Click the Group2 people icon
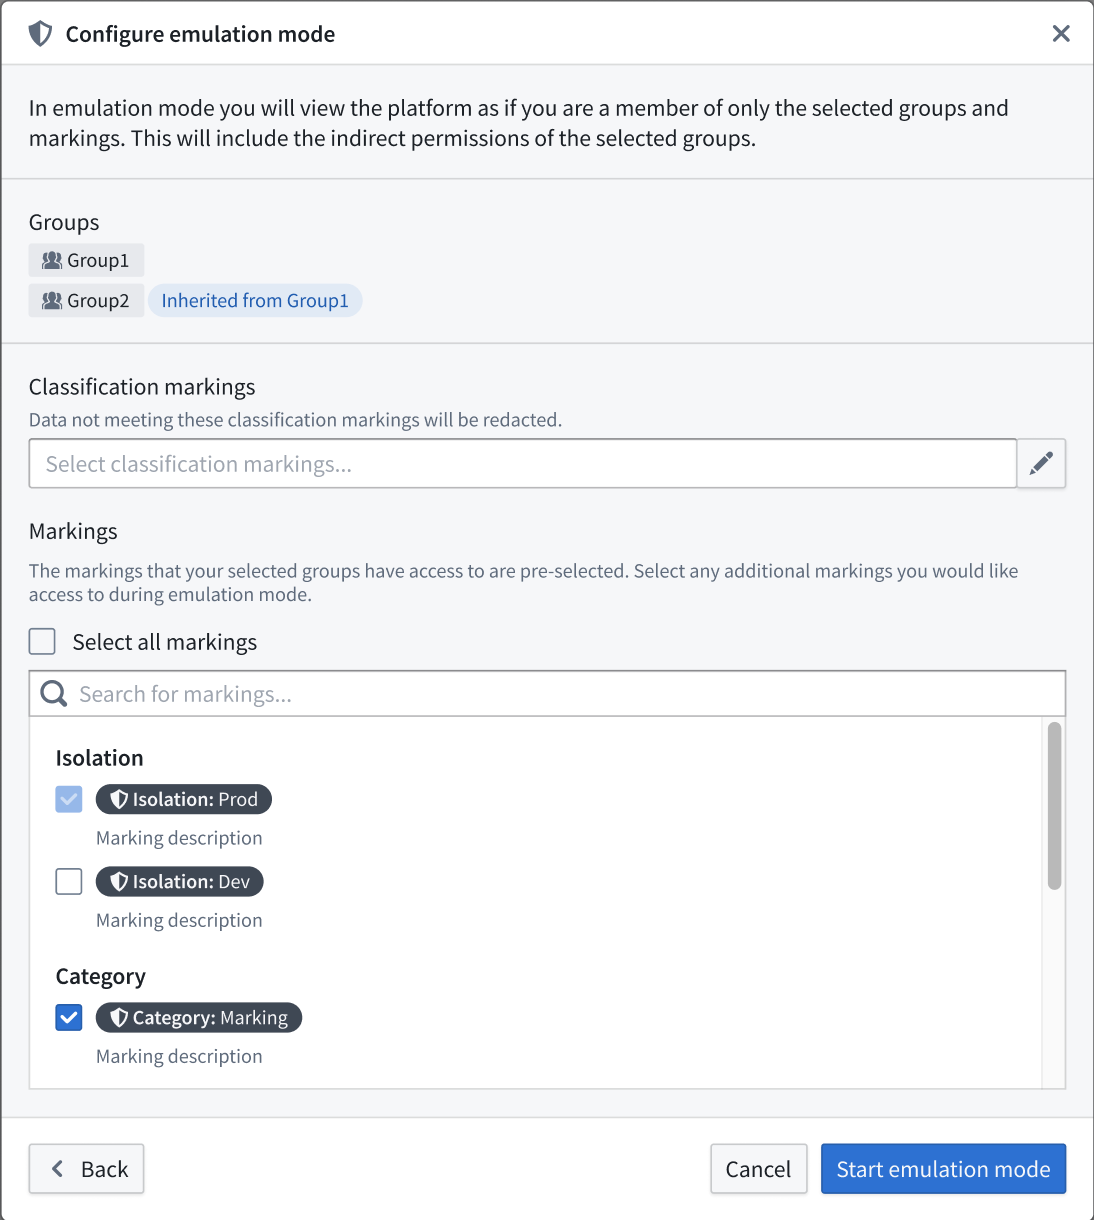This screenshot has height=1220, width=1094. pyautogui.click(x=52, y=300)
